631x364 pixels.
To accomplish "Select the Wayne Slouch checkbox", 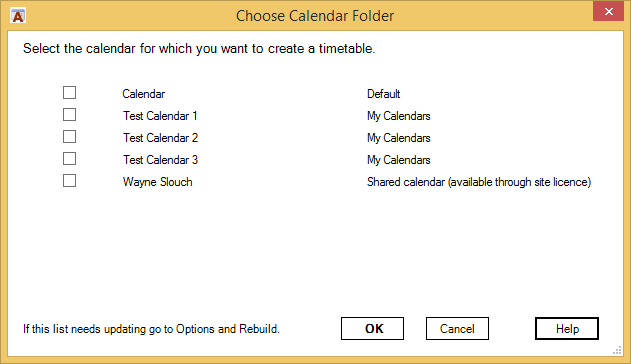I will pyautogui.click(x=69, y=181).
